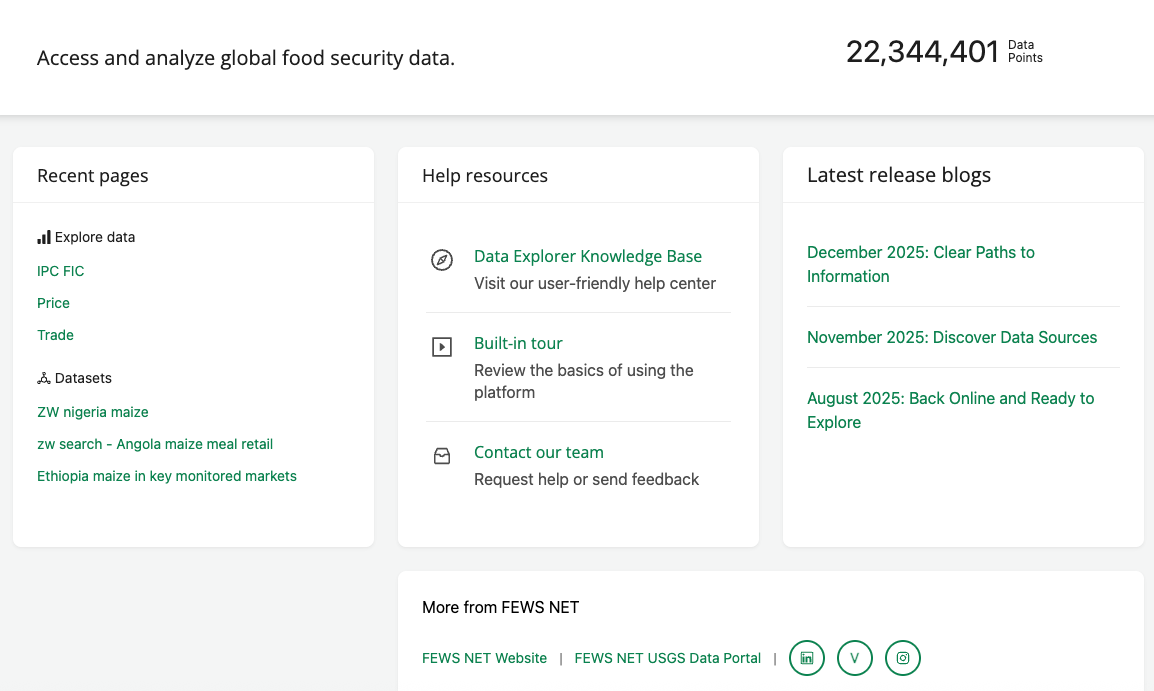Click the compass icon beside Data Explorer Knowledge Base

pos(441,260)
